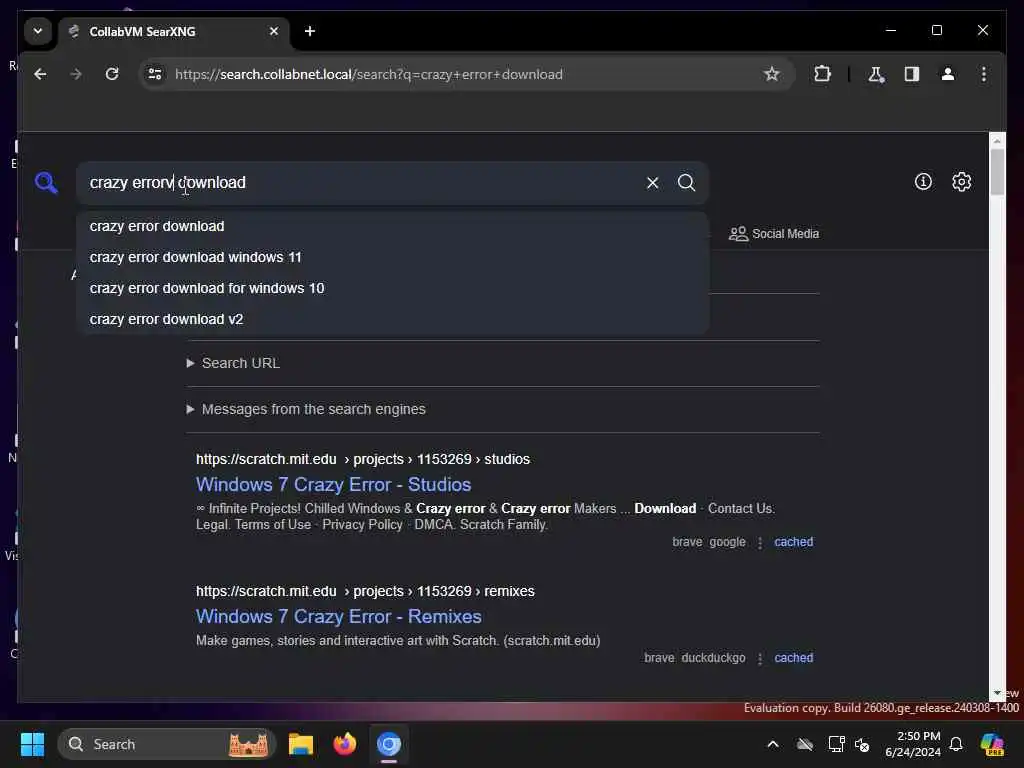
Task: Open the About info icon
Action: tap(923, 182)
